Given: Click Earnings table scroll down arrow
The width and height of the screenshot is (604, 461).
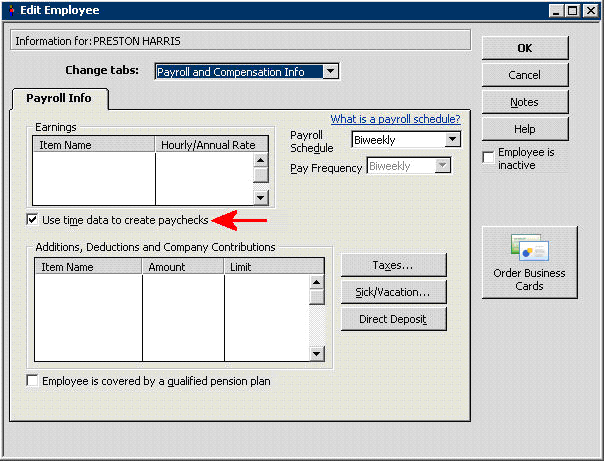Looking at the screenshot, I should (x=261, y=198).
